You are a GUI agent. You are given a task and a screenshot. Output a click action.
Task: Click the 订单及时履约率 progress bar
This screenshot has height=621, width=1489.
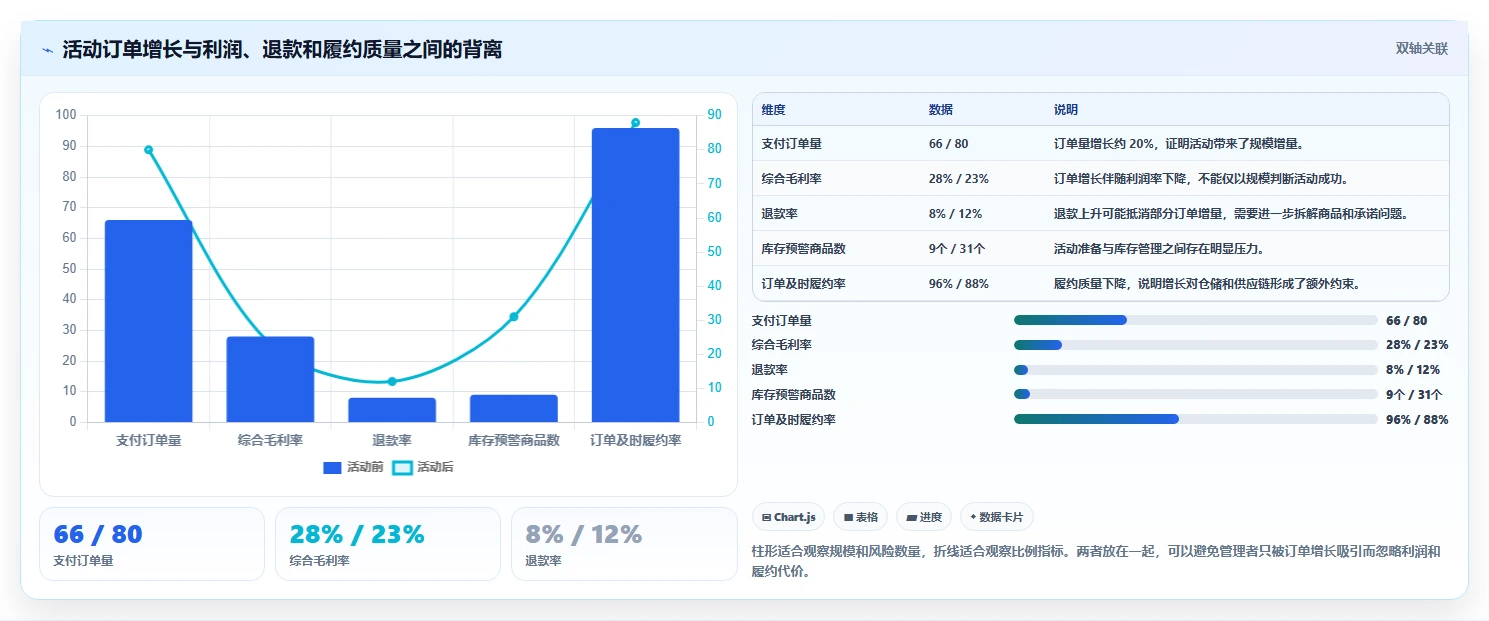(1196, 419)
